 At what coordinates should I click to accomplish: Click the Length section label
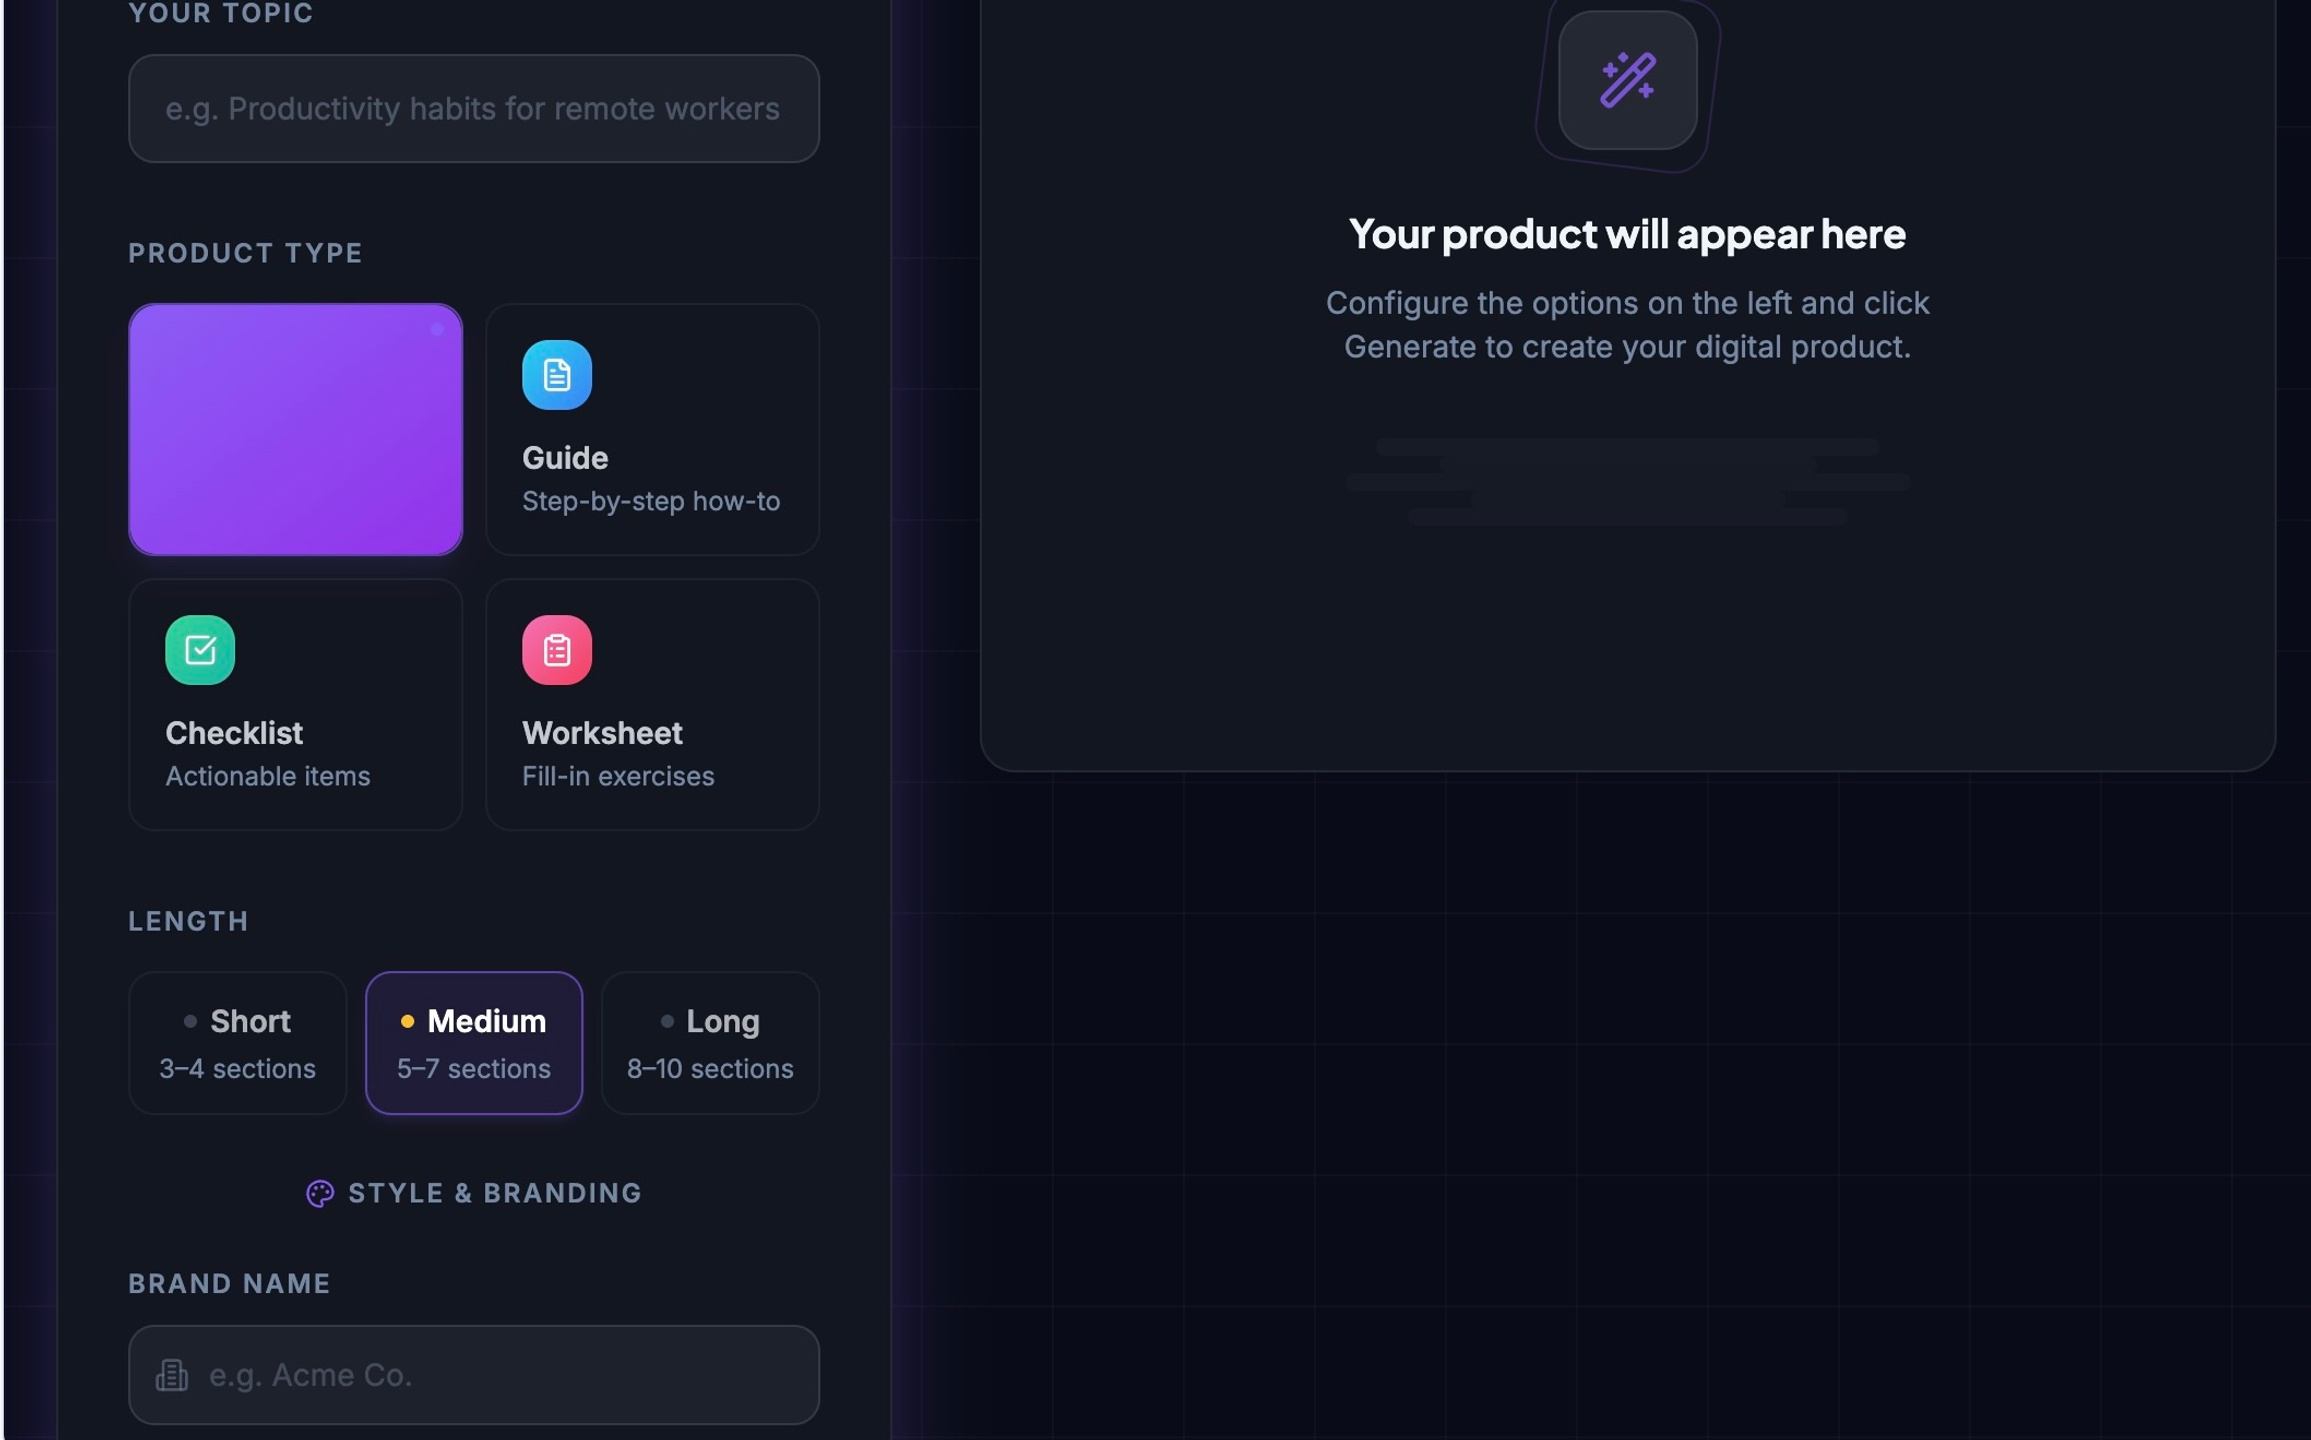tap(189, 921)
